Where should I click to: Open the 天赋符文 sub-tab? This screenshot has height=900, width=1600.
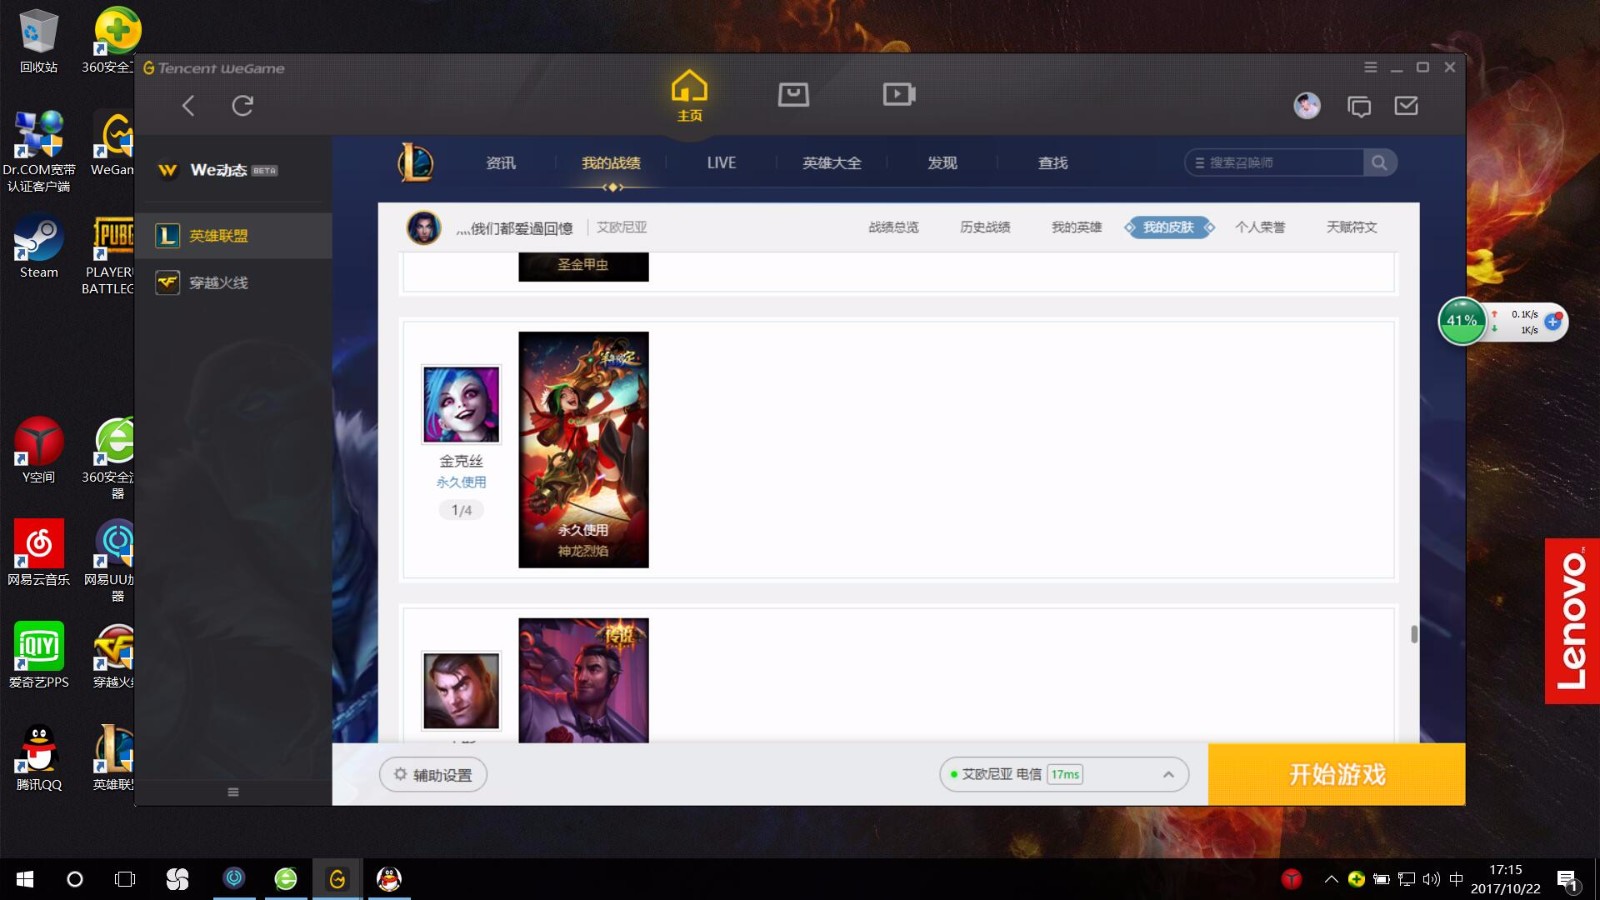[1351, 228]
